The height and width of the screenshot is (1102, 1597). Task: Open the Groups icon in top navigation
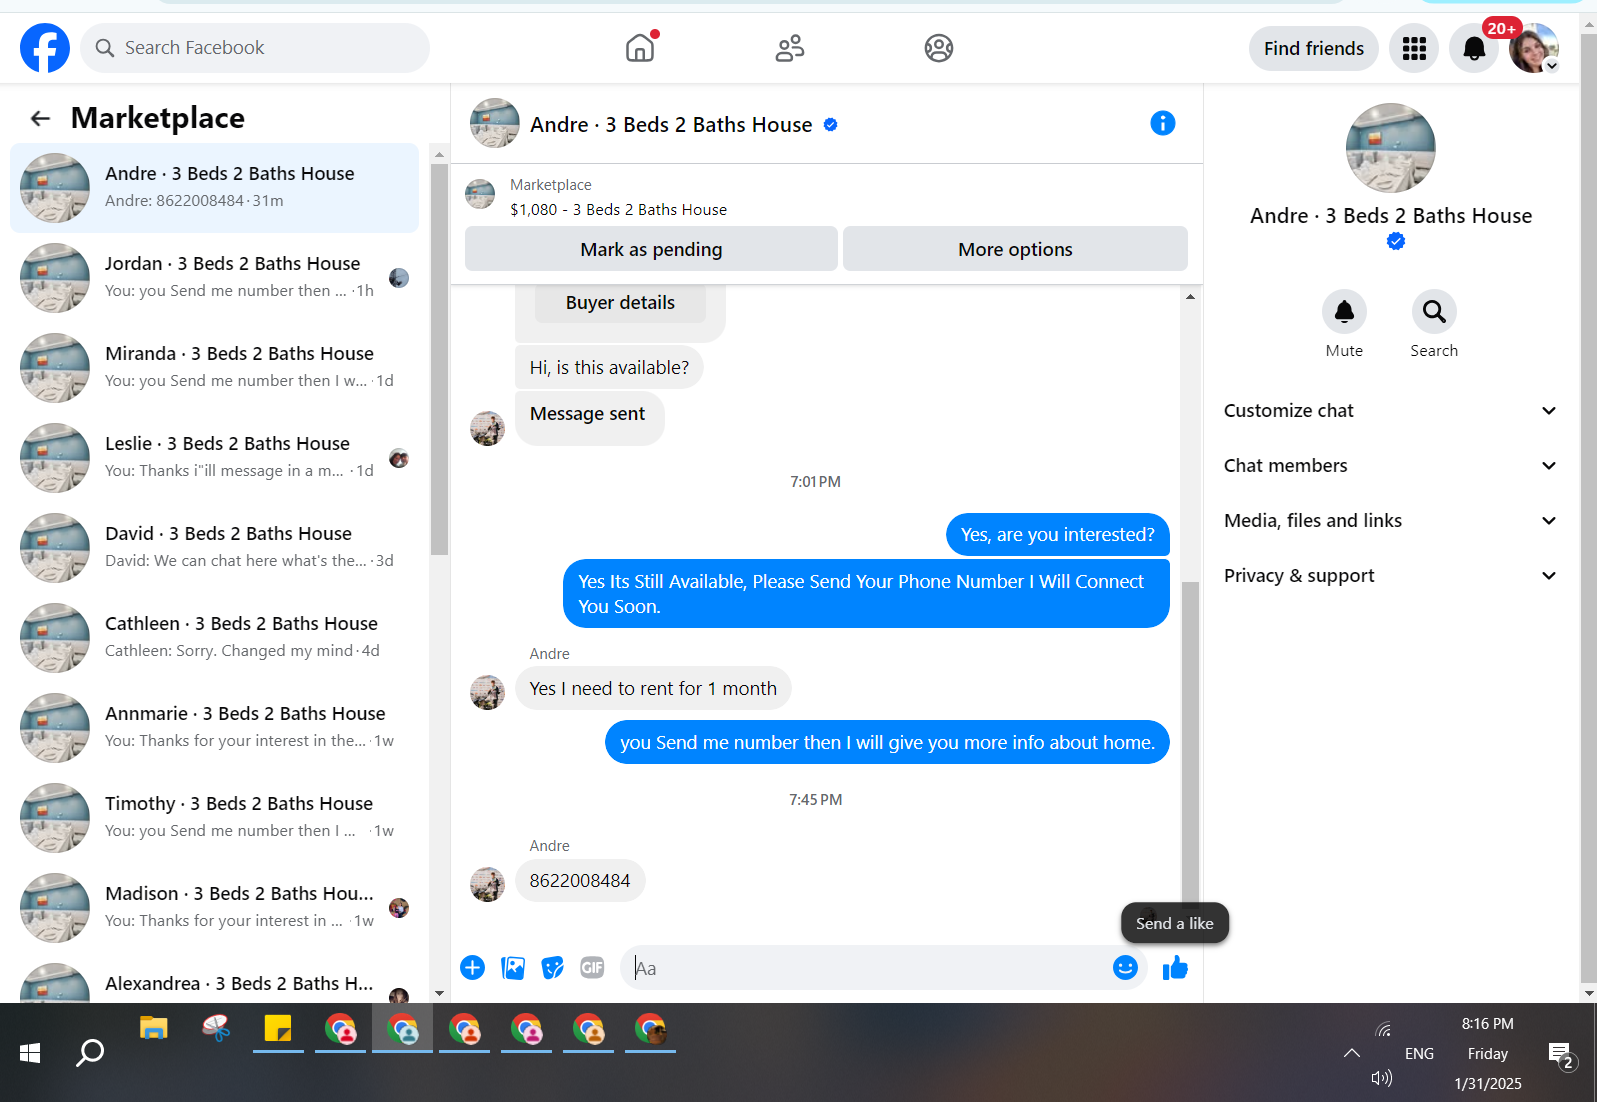[x=939, y=48]
